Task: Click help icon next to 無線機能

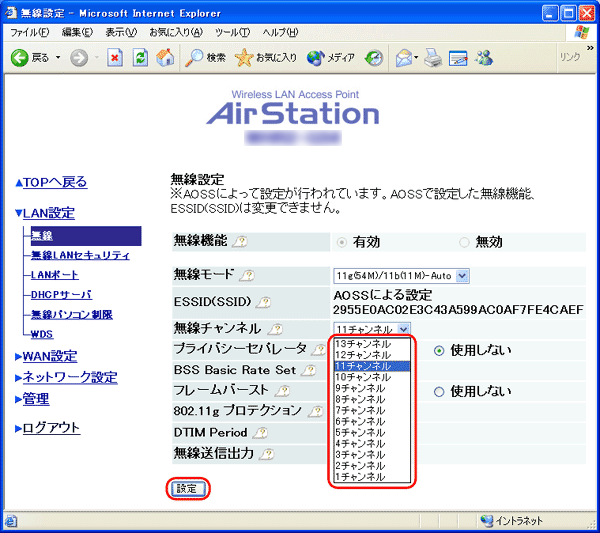Action: click(x=240, y=242)
